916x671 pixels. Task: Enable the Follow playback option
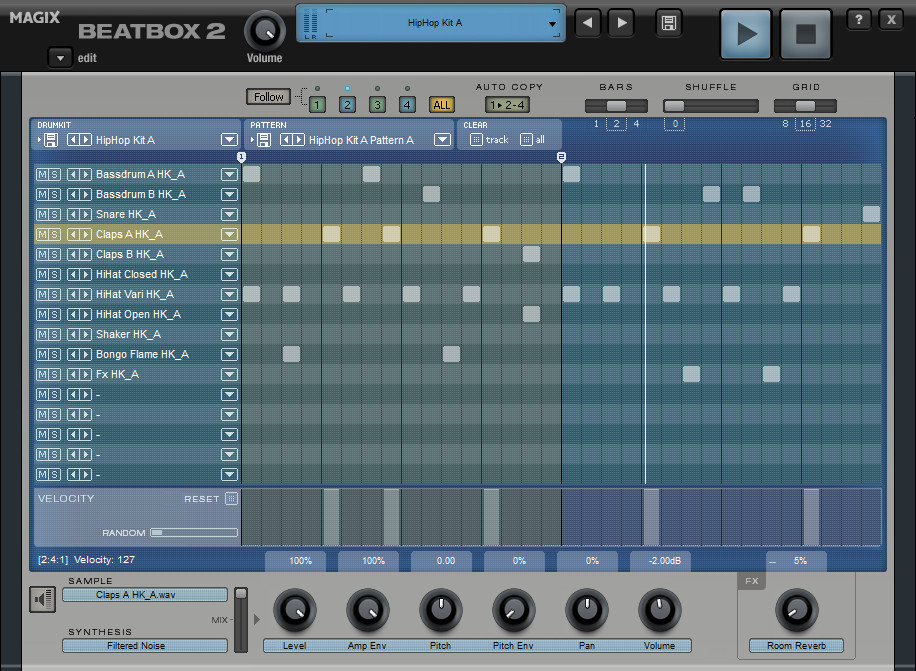(x=267, y=97)
